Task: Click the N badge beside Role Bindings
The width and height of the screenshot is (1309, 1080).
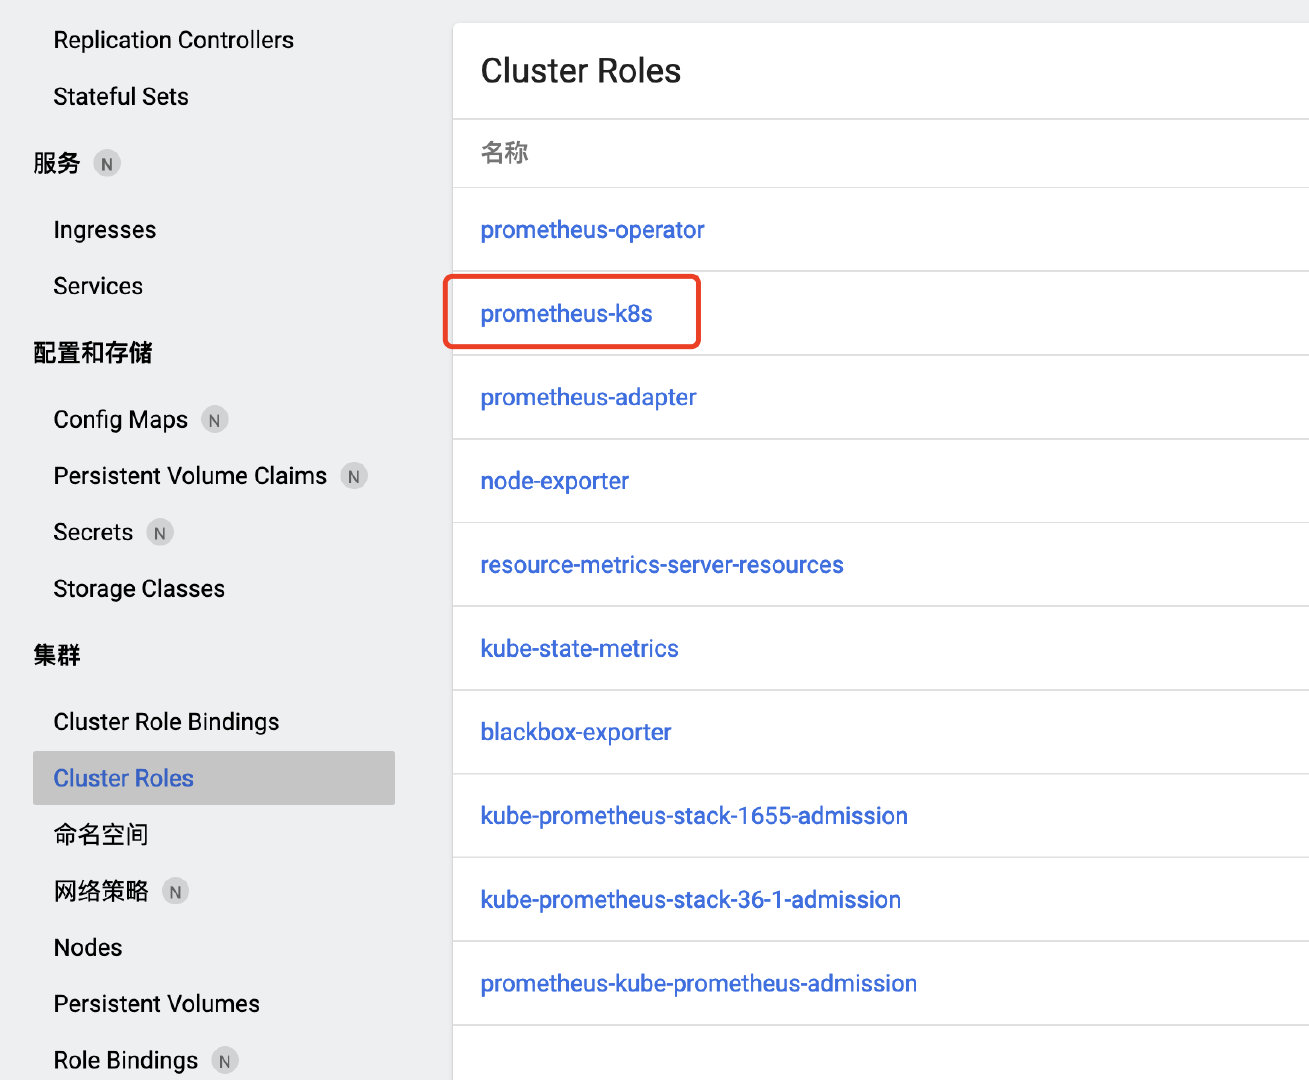Action: click(226, 1060)
